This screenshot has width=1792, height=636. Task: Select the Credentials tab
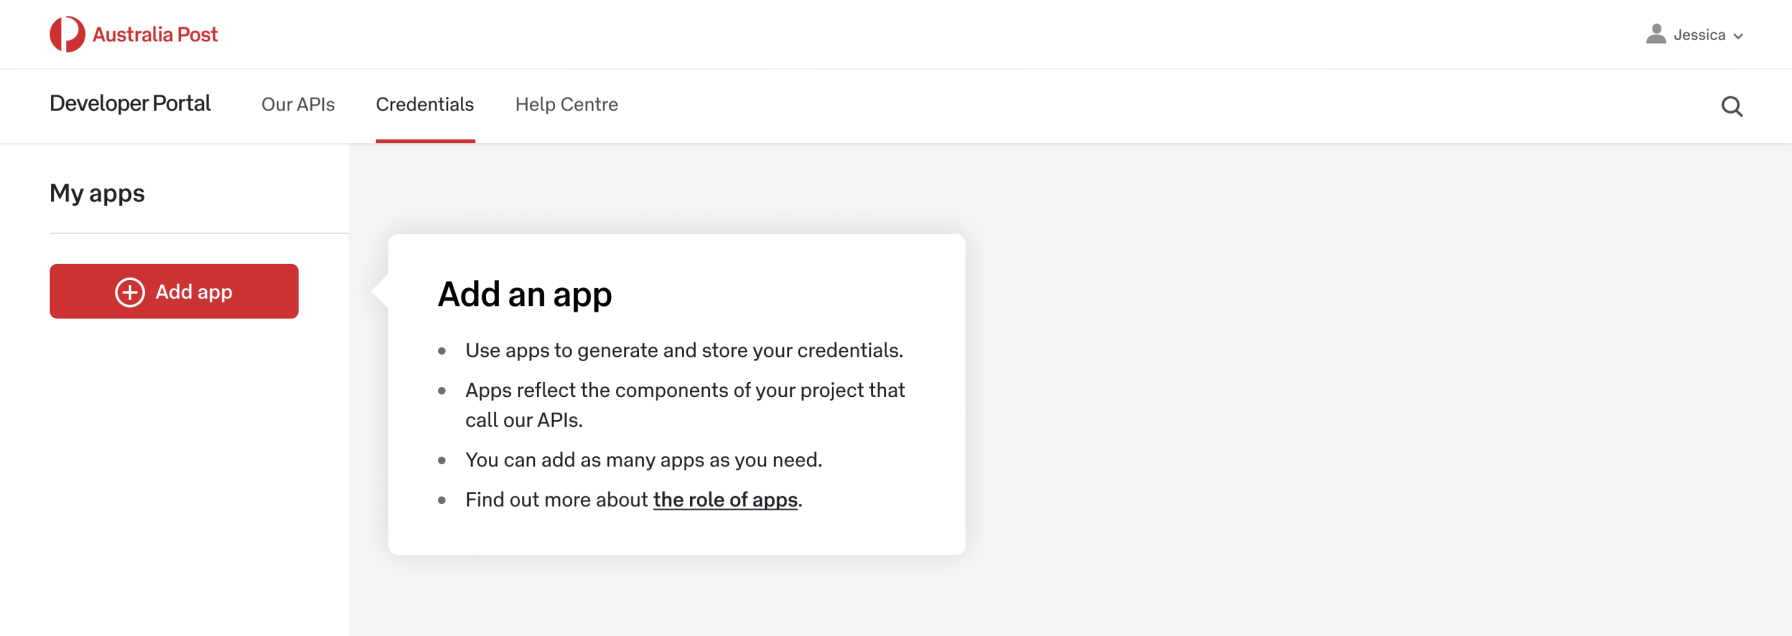tap(425, 105)
